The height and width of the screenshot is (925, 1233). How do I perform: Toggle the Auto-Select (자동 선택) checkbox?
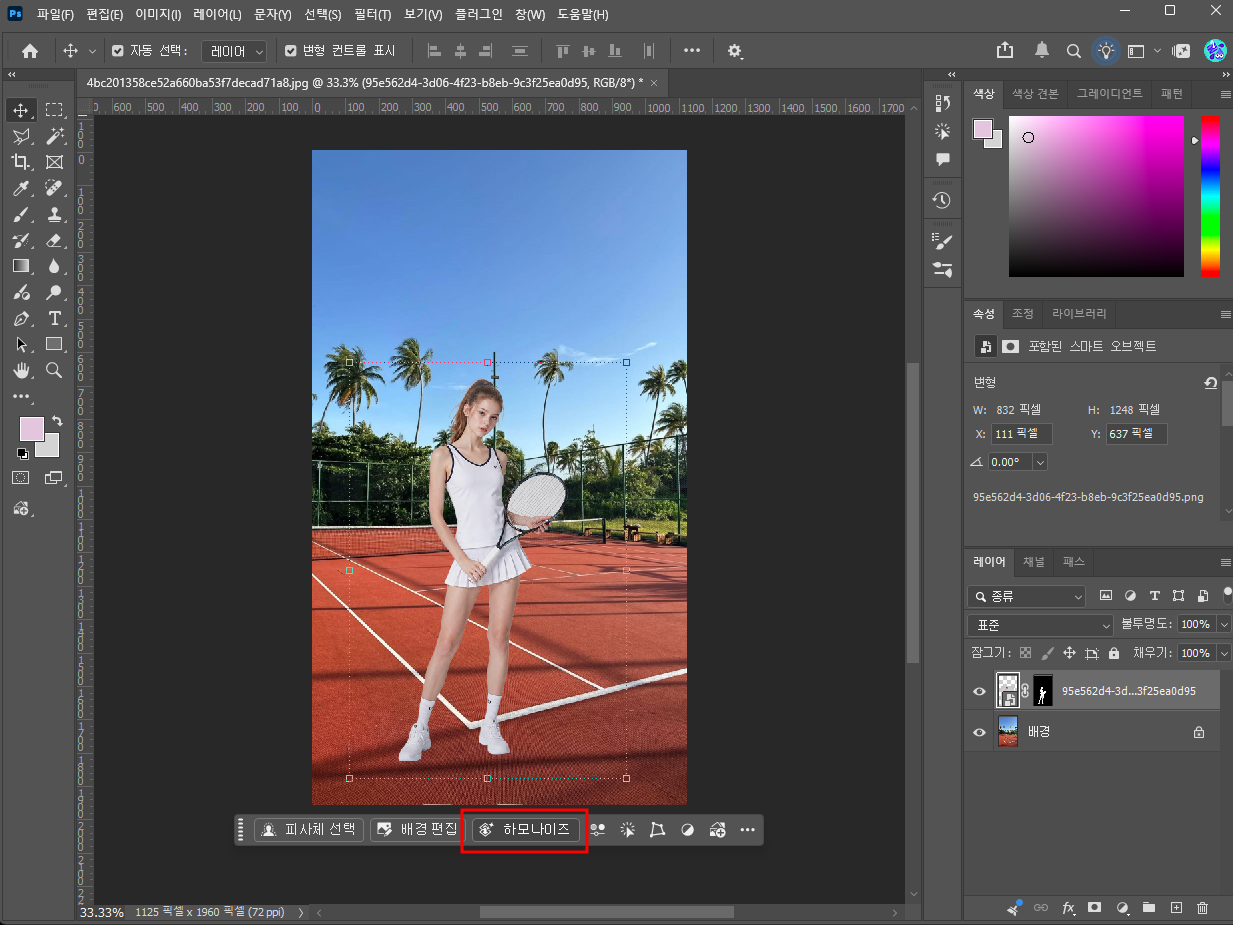point(118,51)
